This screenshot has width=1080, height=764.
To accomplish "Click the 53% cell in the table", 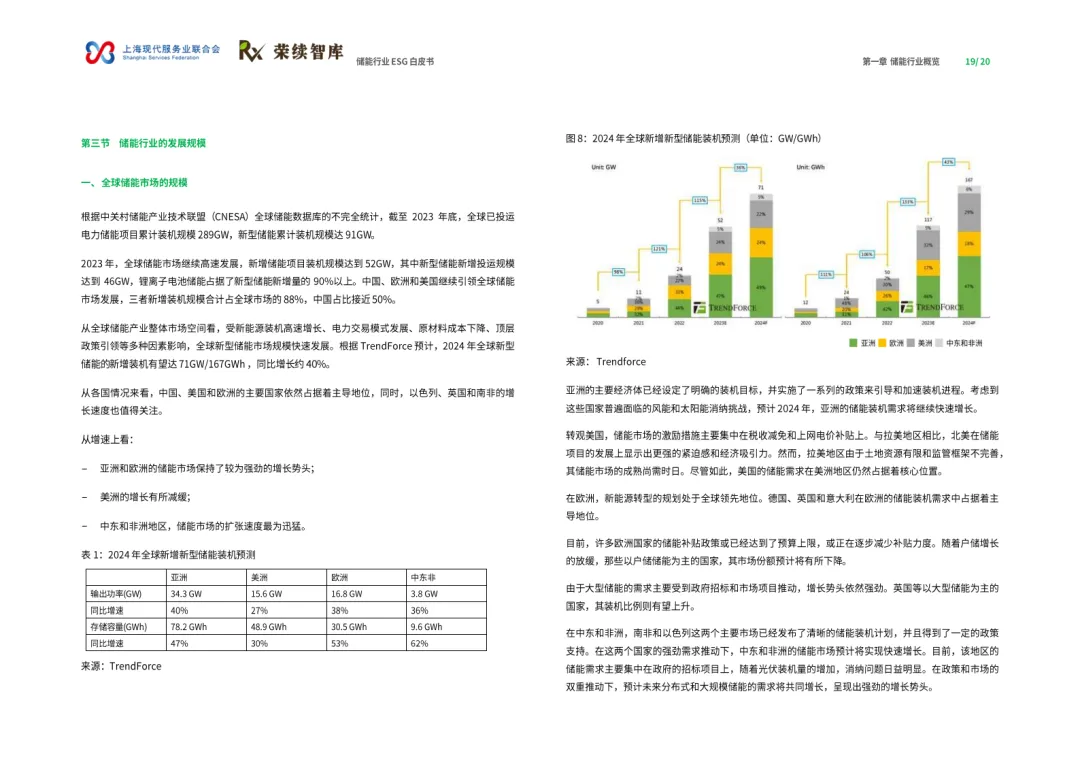I will [x=339, y=643].
